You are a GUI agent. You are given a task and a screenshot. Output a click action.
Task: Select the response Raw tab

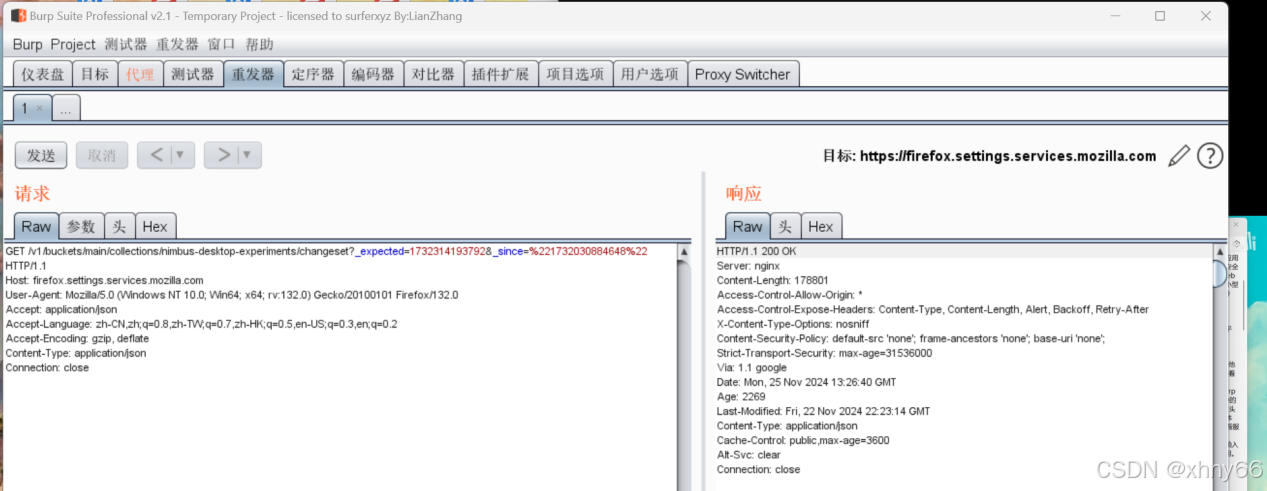(747, 226)
